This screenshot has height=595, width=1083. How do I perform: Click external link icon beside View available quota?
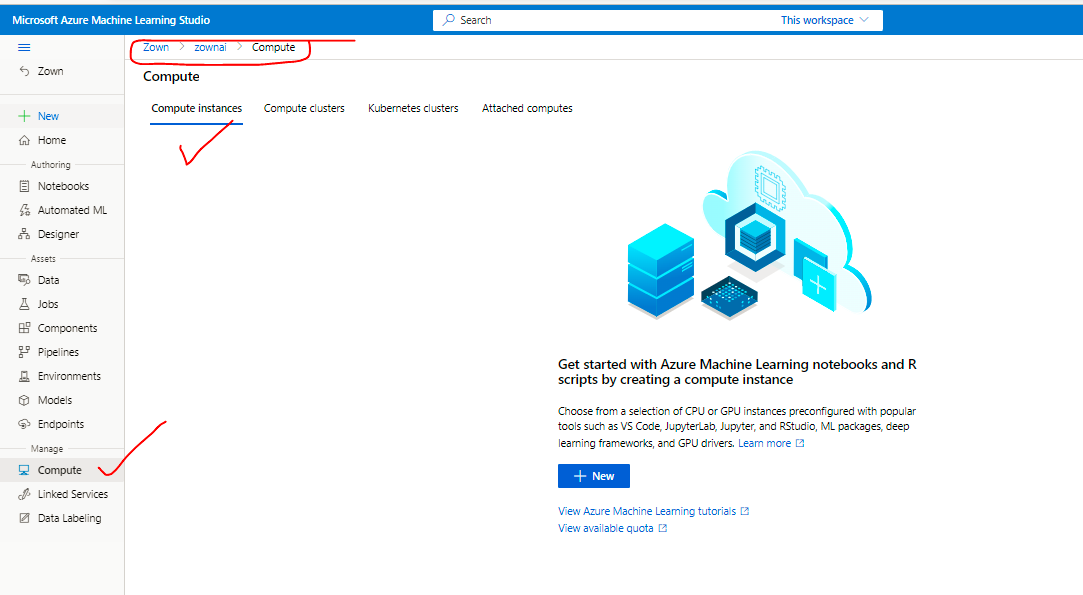pyautogui.click(x=662, y=529)
